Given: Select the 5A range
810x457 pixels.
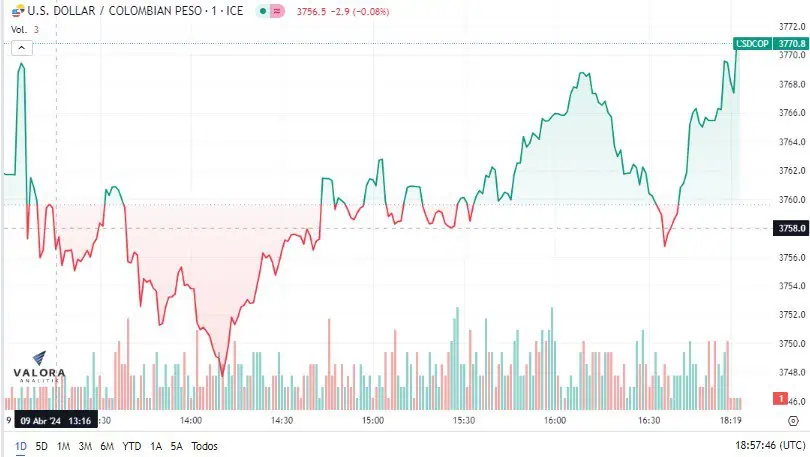Looking at the screenshot, I should pyautogui.click(x=177, y=446).
